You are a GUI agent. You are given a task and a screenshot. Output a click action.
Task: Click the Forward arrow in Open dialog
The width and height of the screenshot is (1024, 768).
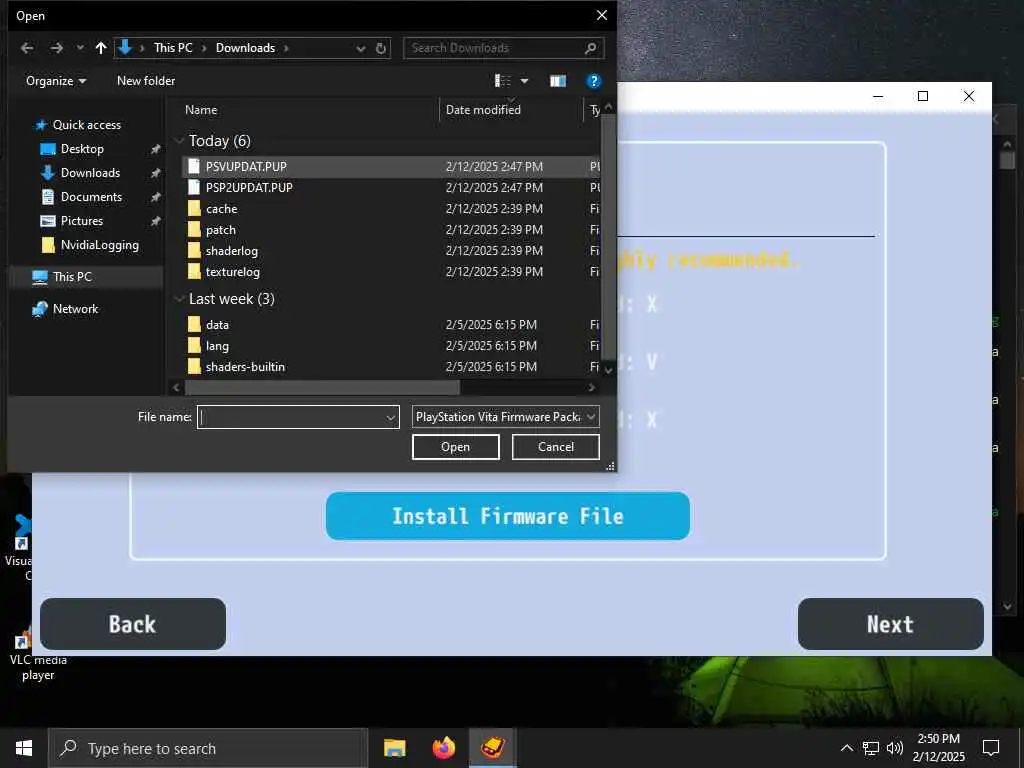[x=57, y=48]
